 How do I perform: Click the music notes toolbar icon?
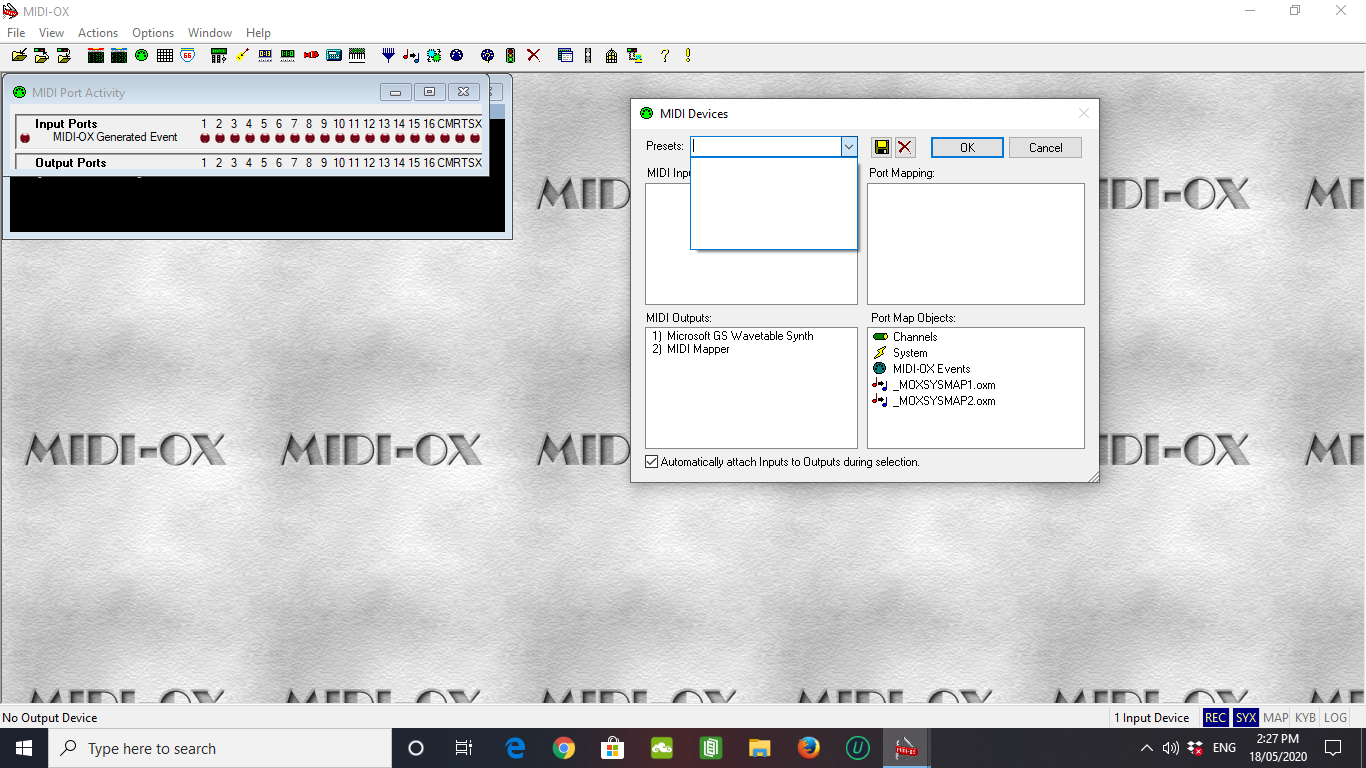coord(411,56)
